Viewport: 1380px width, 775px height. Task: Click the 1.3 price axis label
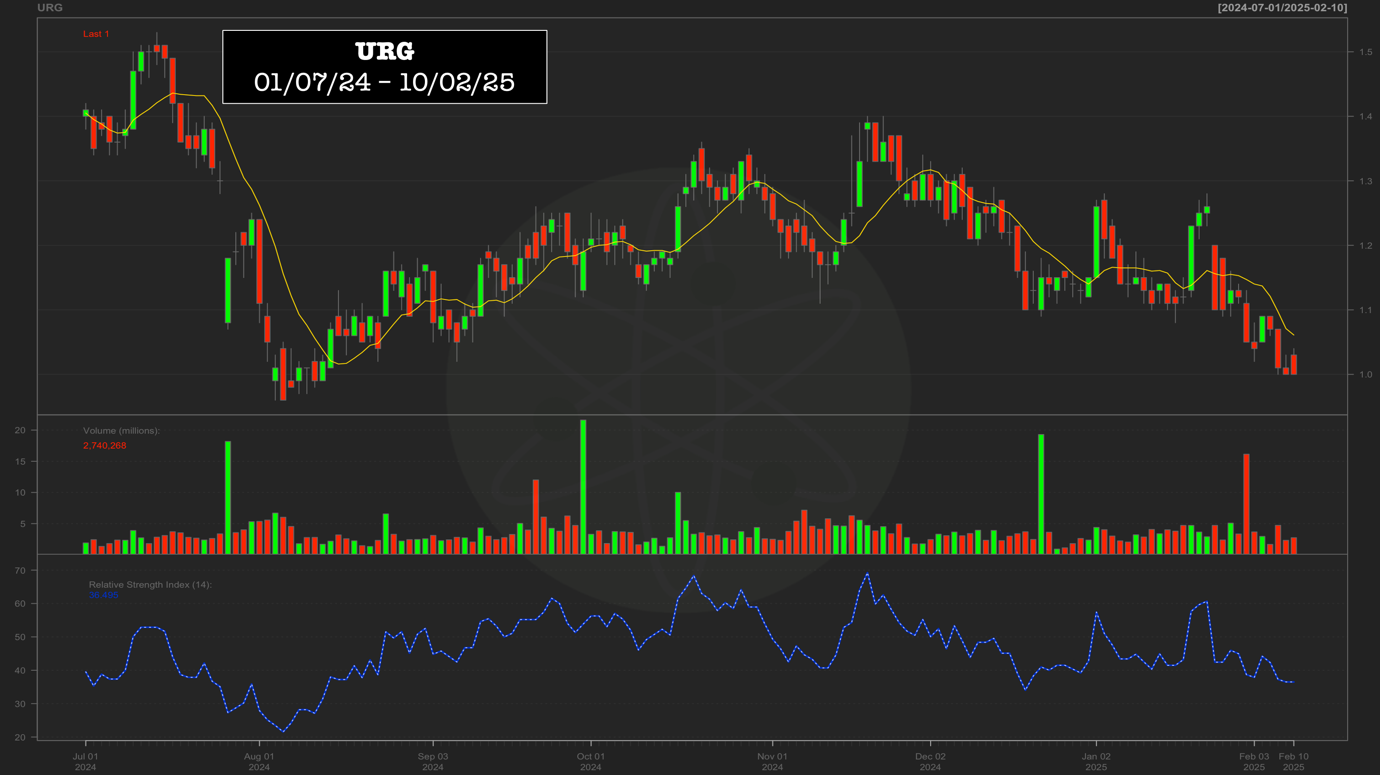coord(1365,181)
